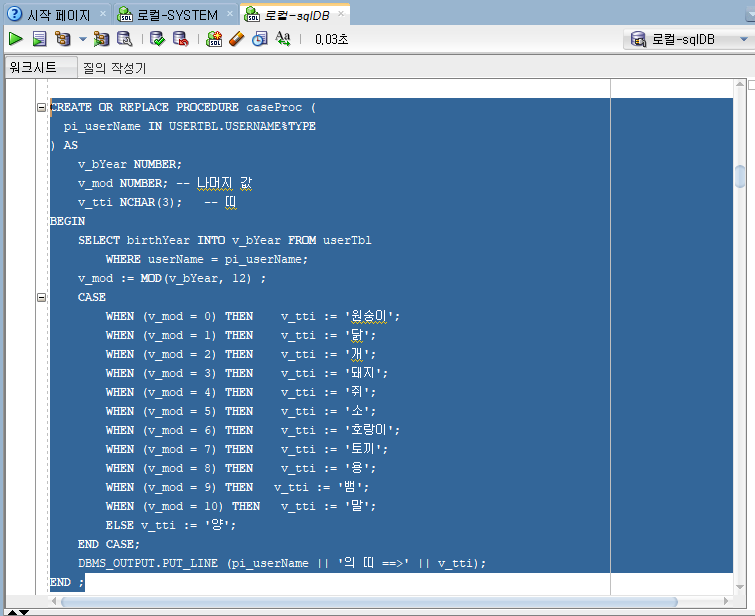Click the Aa change case icon
The image size is (755, 616).
point(283,39)
